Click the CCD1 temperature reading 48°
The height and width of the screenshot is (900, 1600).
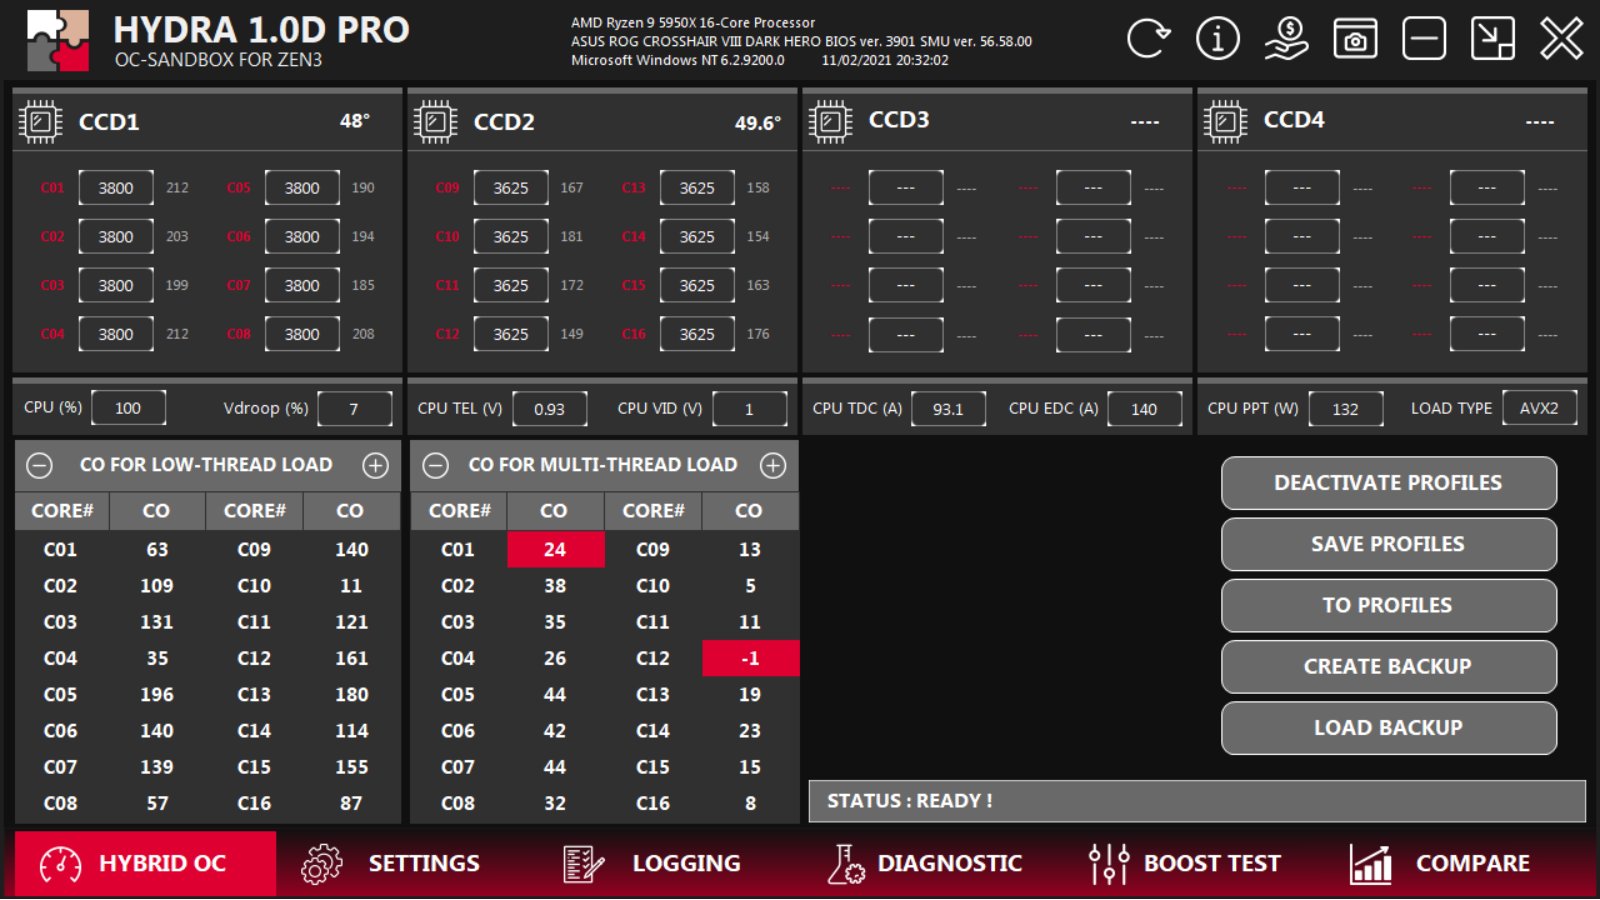(355, 121)
